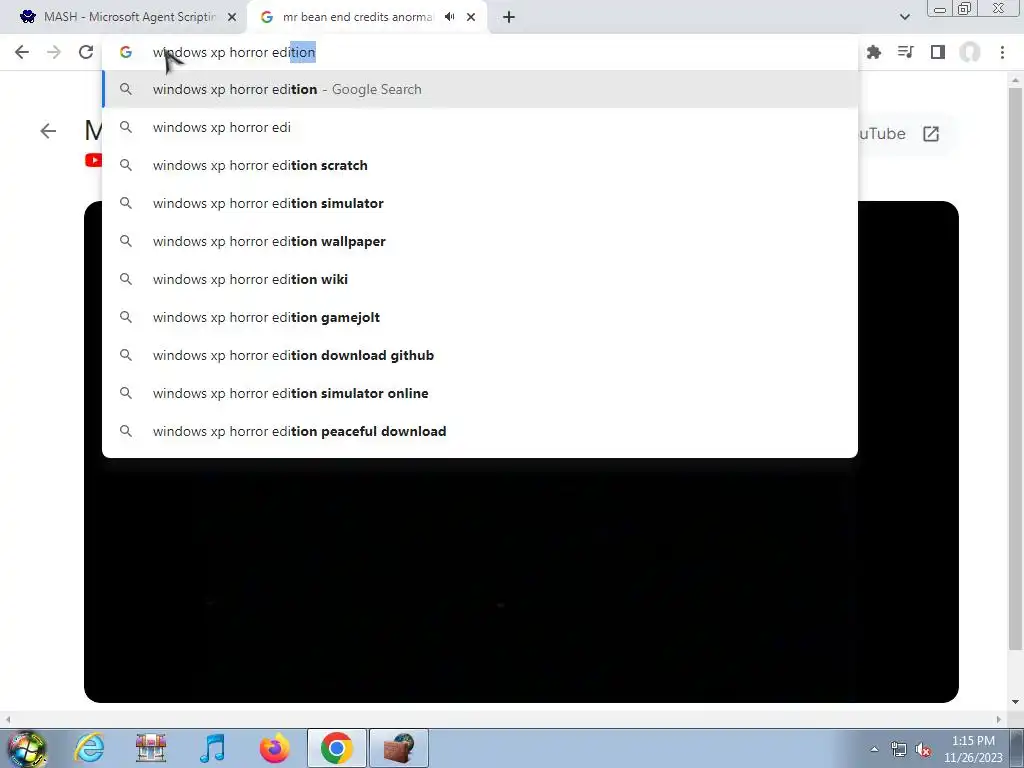Close the MASH Microsoft Agent Scripting tab

pyautogui.click(x=232, y=17)
